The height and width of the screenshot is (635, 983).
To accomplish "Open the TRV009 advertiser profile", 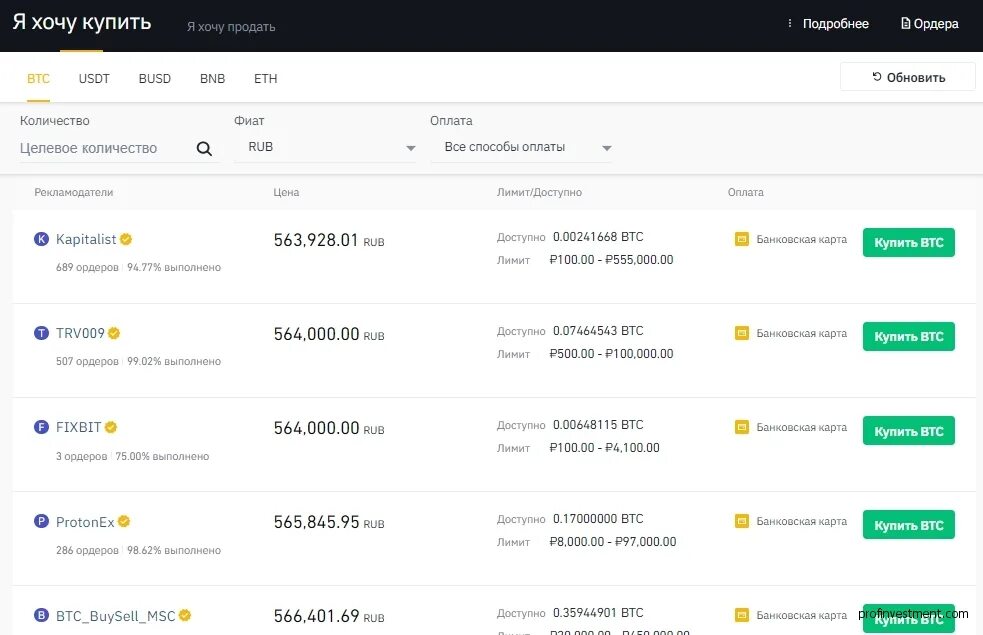I will [80, 333].
